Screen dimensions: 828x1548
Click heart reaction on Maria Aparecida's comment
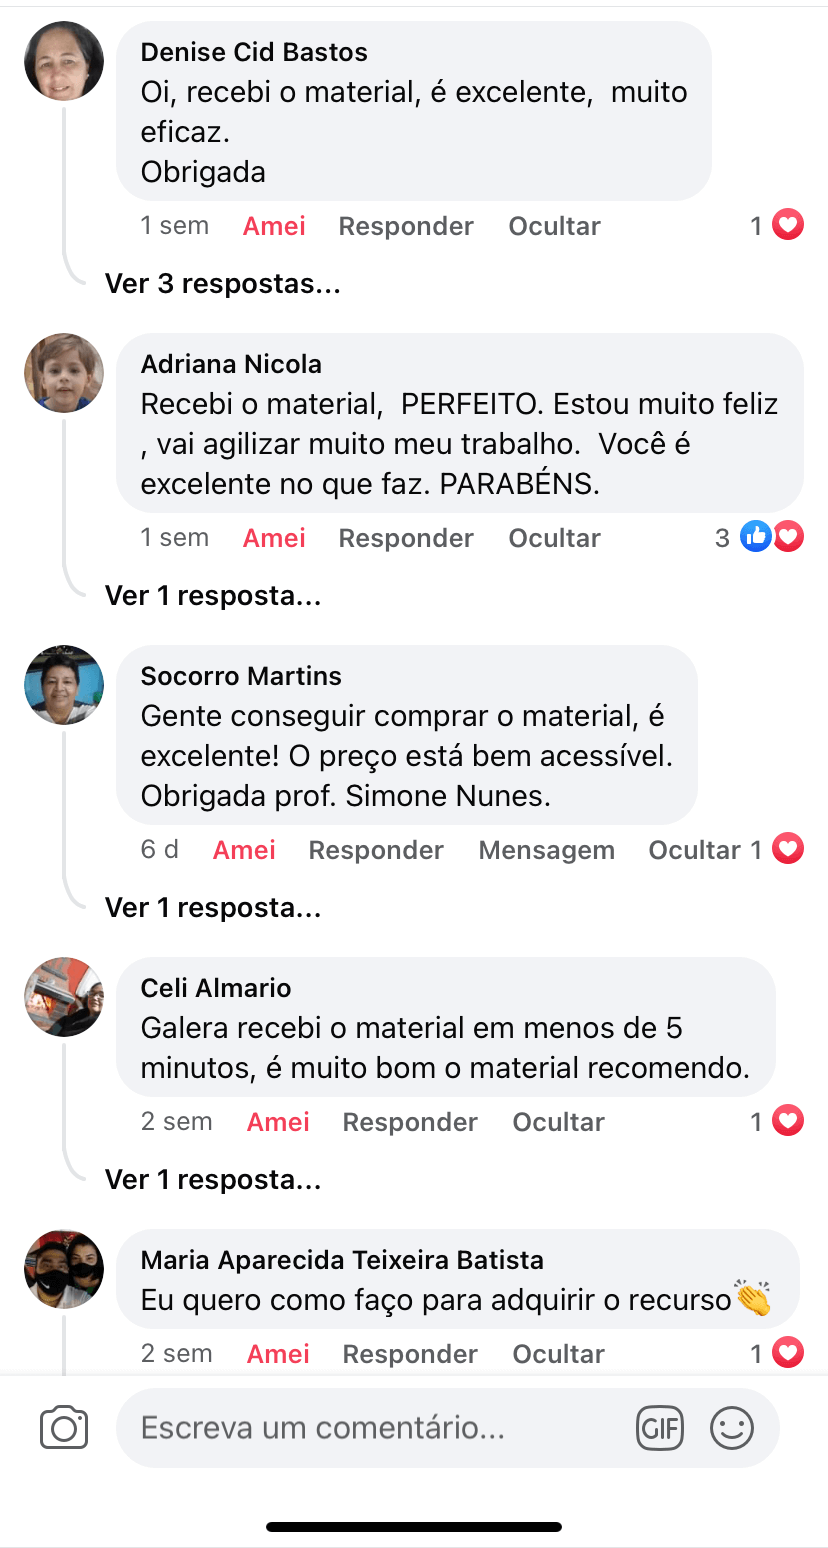(x=788, y=1354)
